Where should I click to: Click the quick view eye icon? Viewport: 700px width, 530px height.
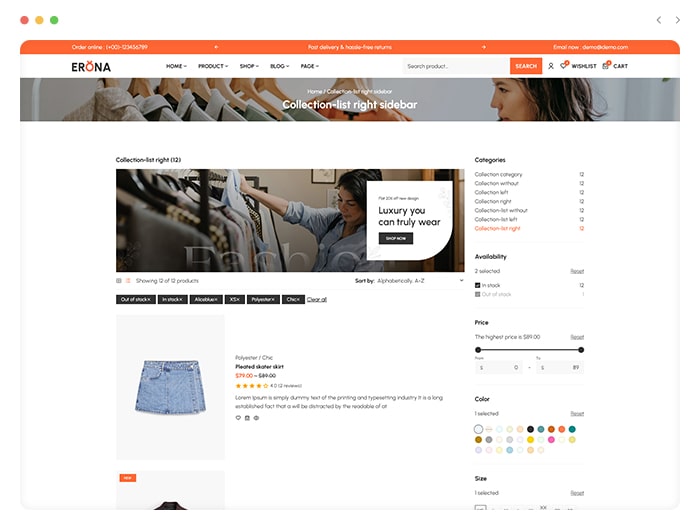(x=256, y=418)
